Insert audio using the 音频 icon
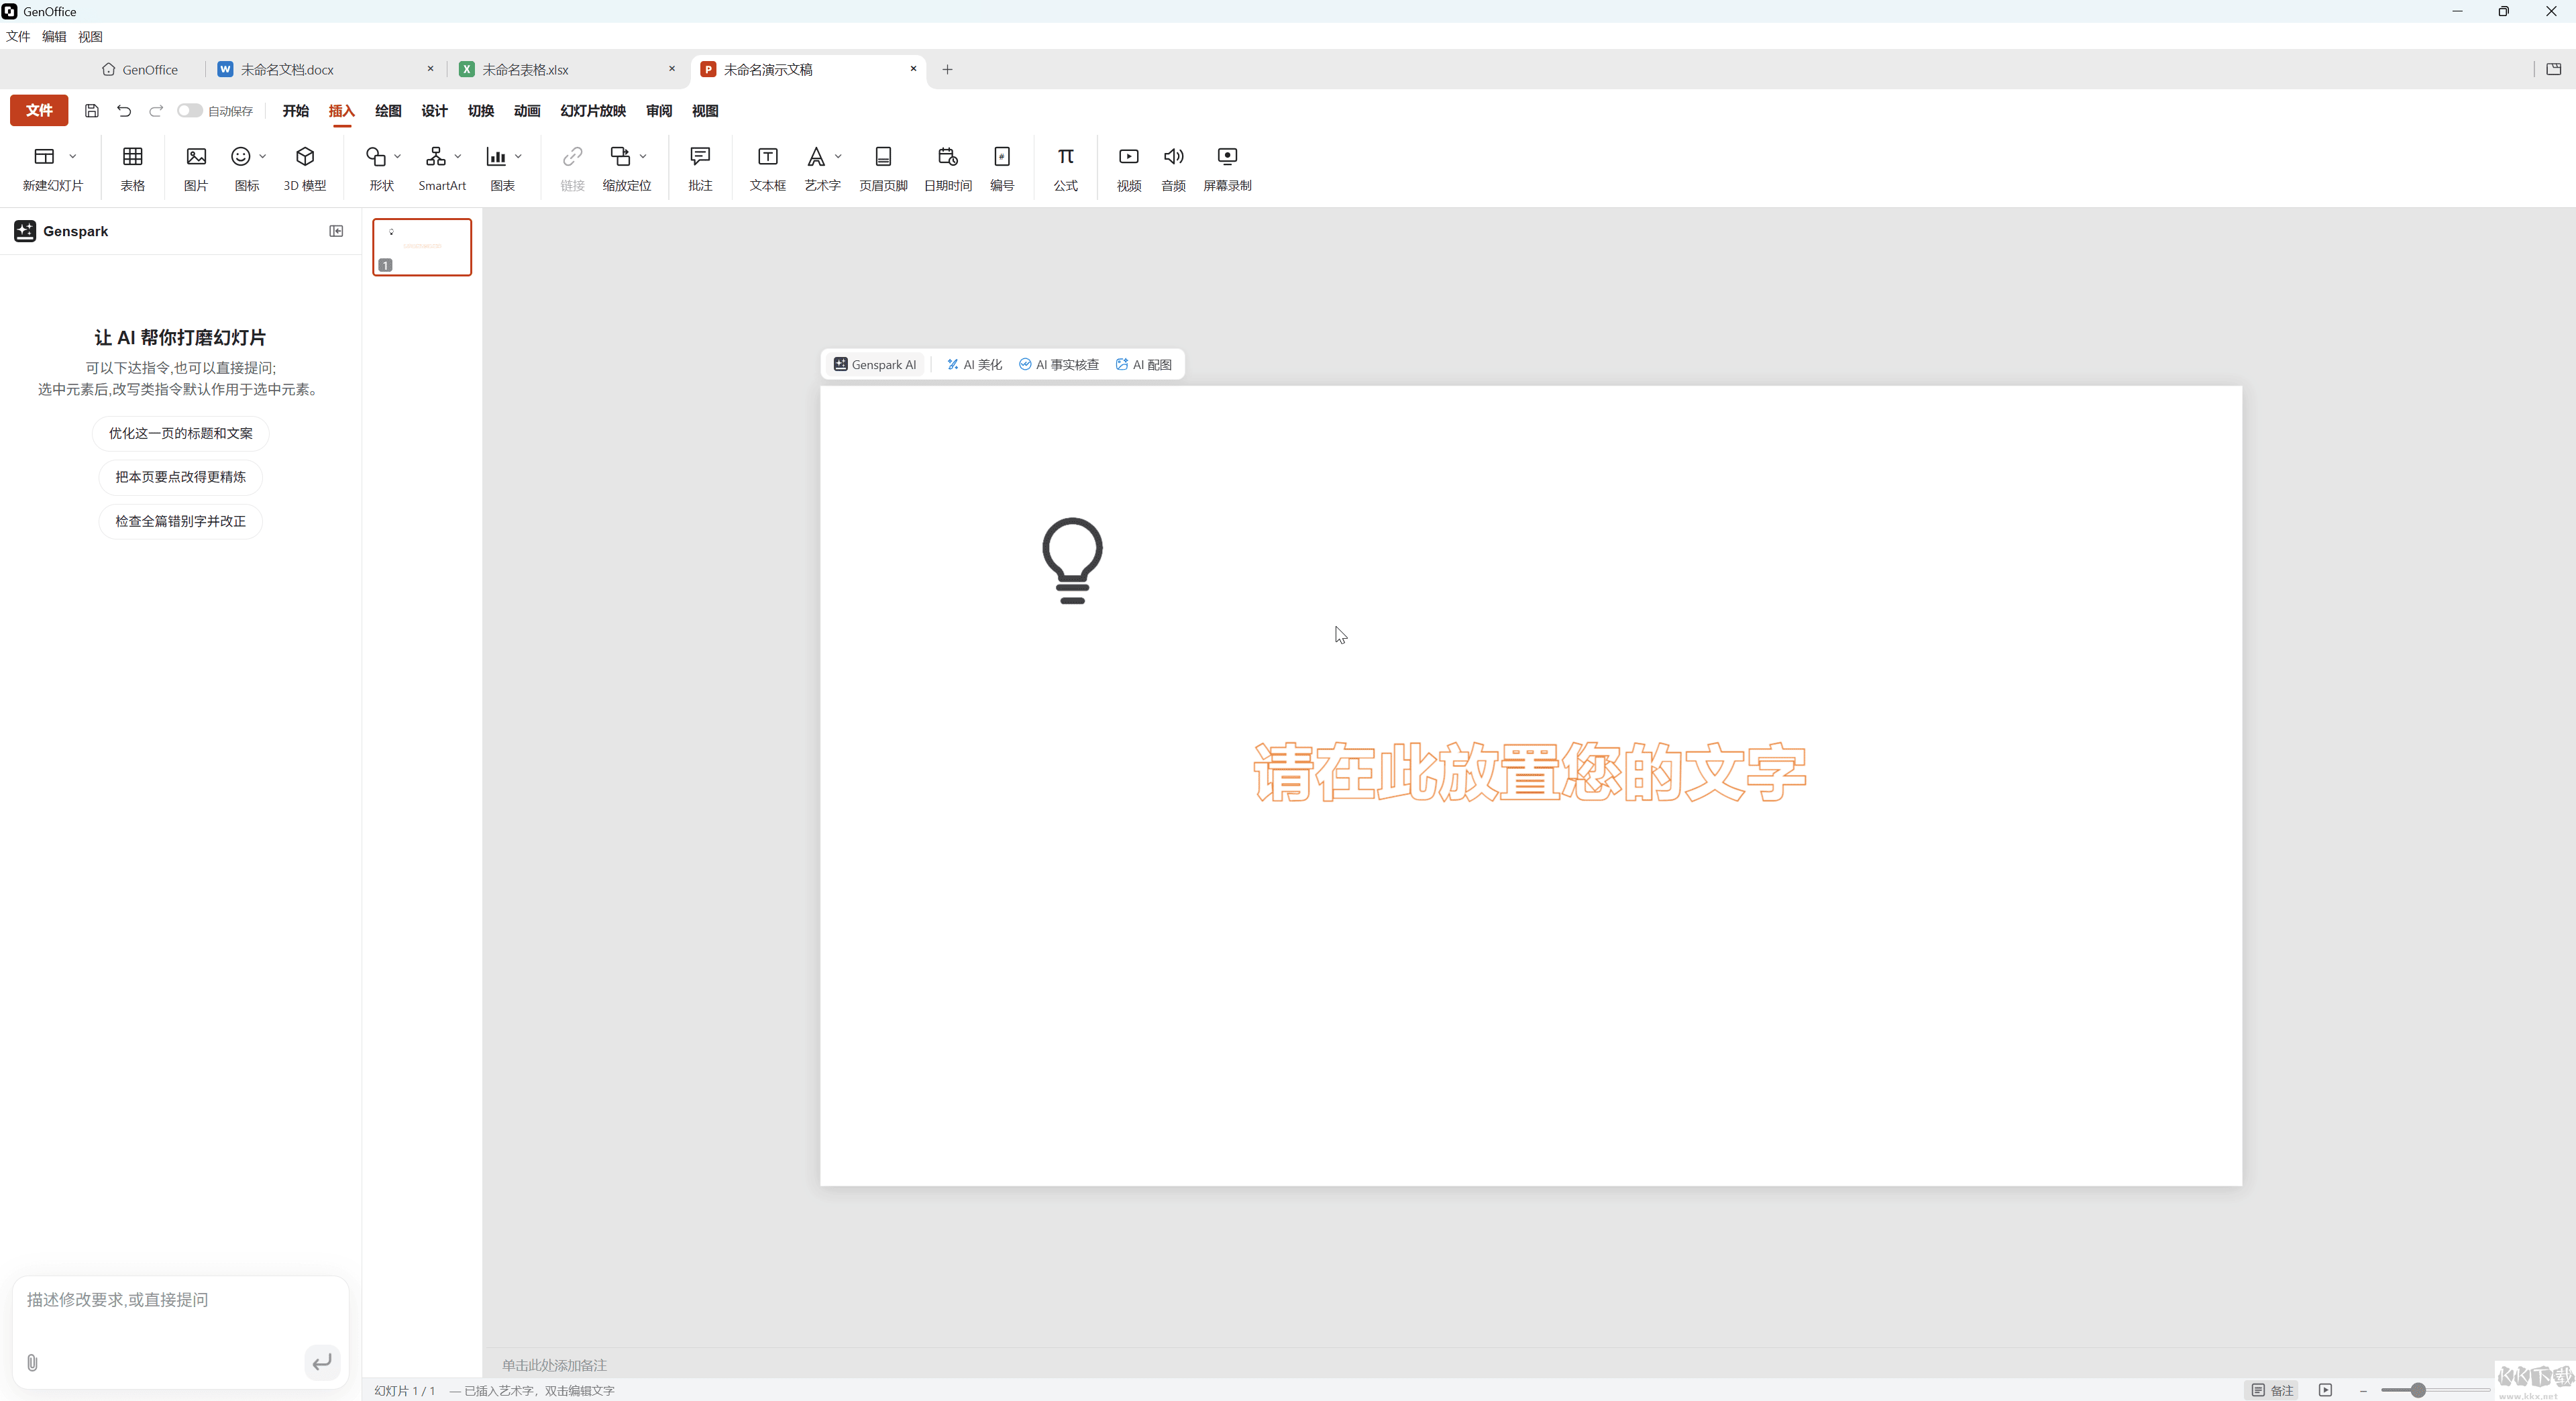The image size is (2576, 1401). click(x=1173, y=168)
